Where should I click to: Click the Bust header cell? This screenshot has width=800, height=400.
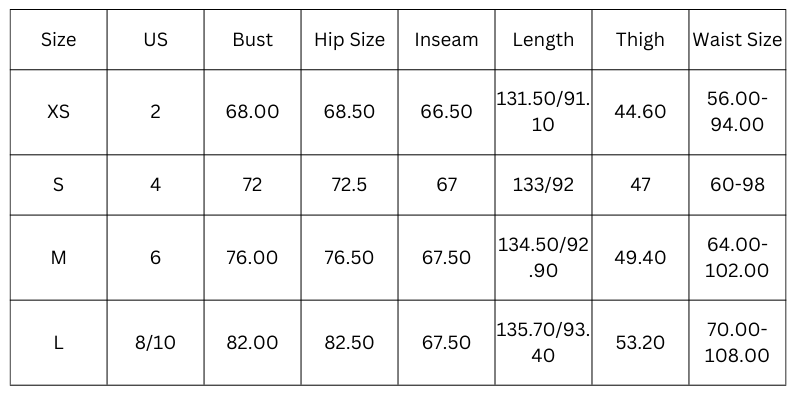click(252, 40)
